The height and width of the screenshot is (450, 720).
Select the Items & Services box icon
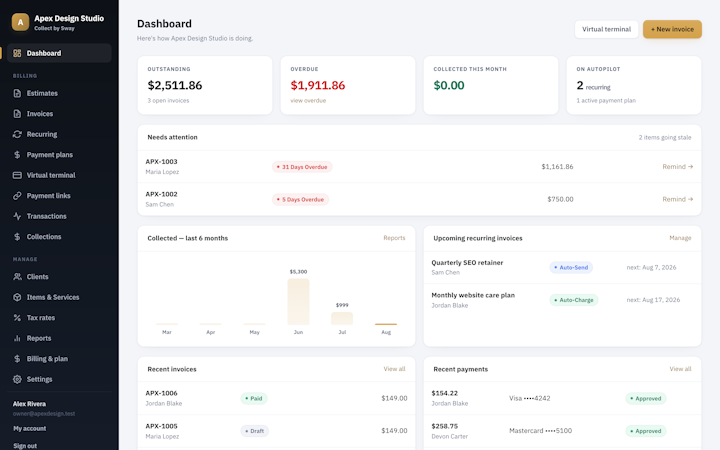pos(17,297)
